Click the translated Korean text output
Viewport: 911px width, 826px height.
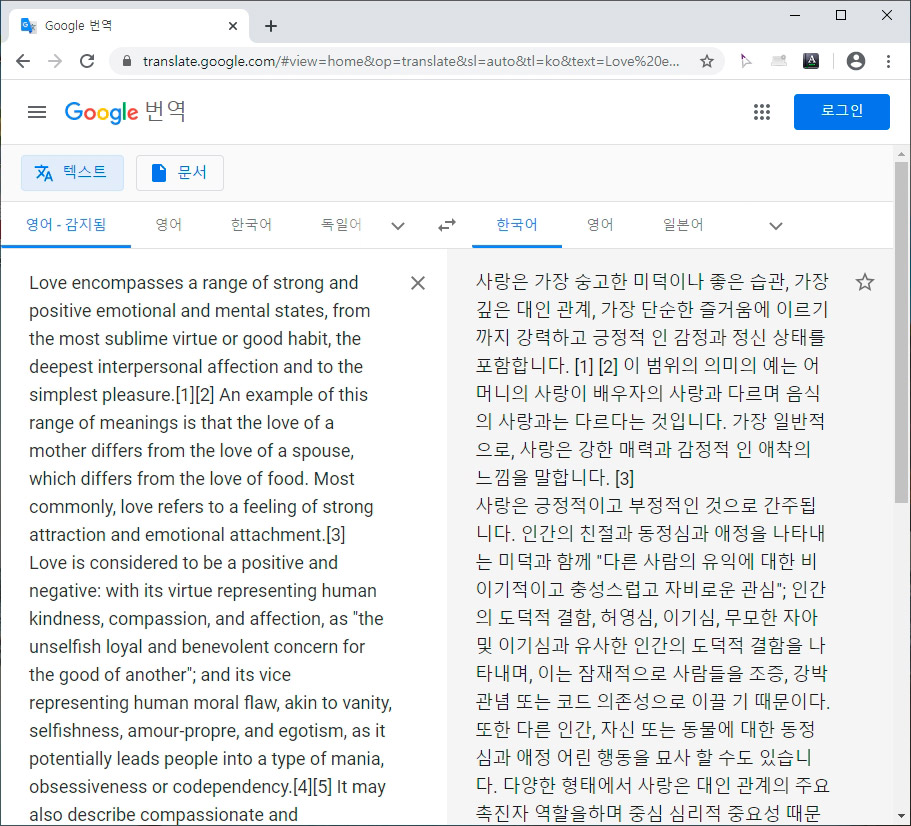point(652,546)
